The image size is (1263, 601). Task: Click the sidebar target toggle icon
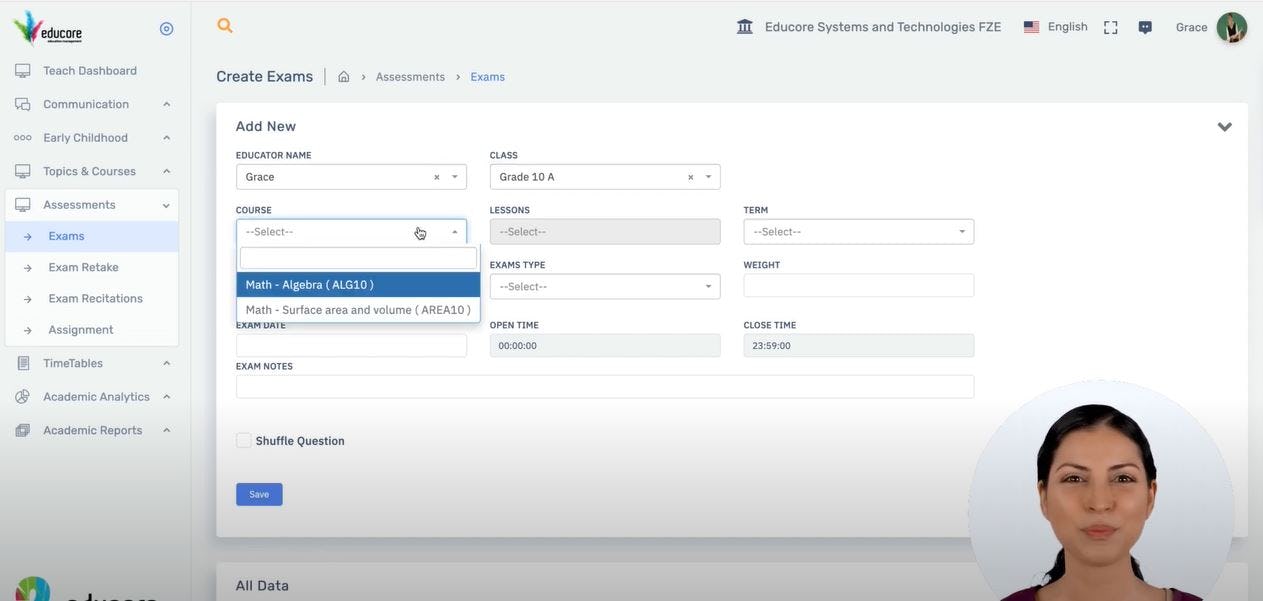pos(167,29)
